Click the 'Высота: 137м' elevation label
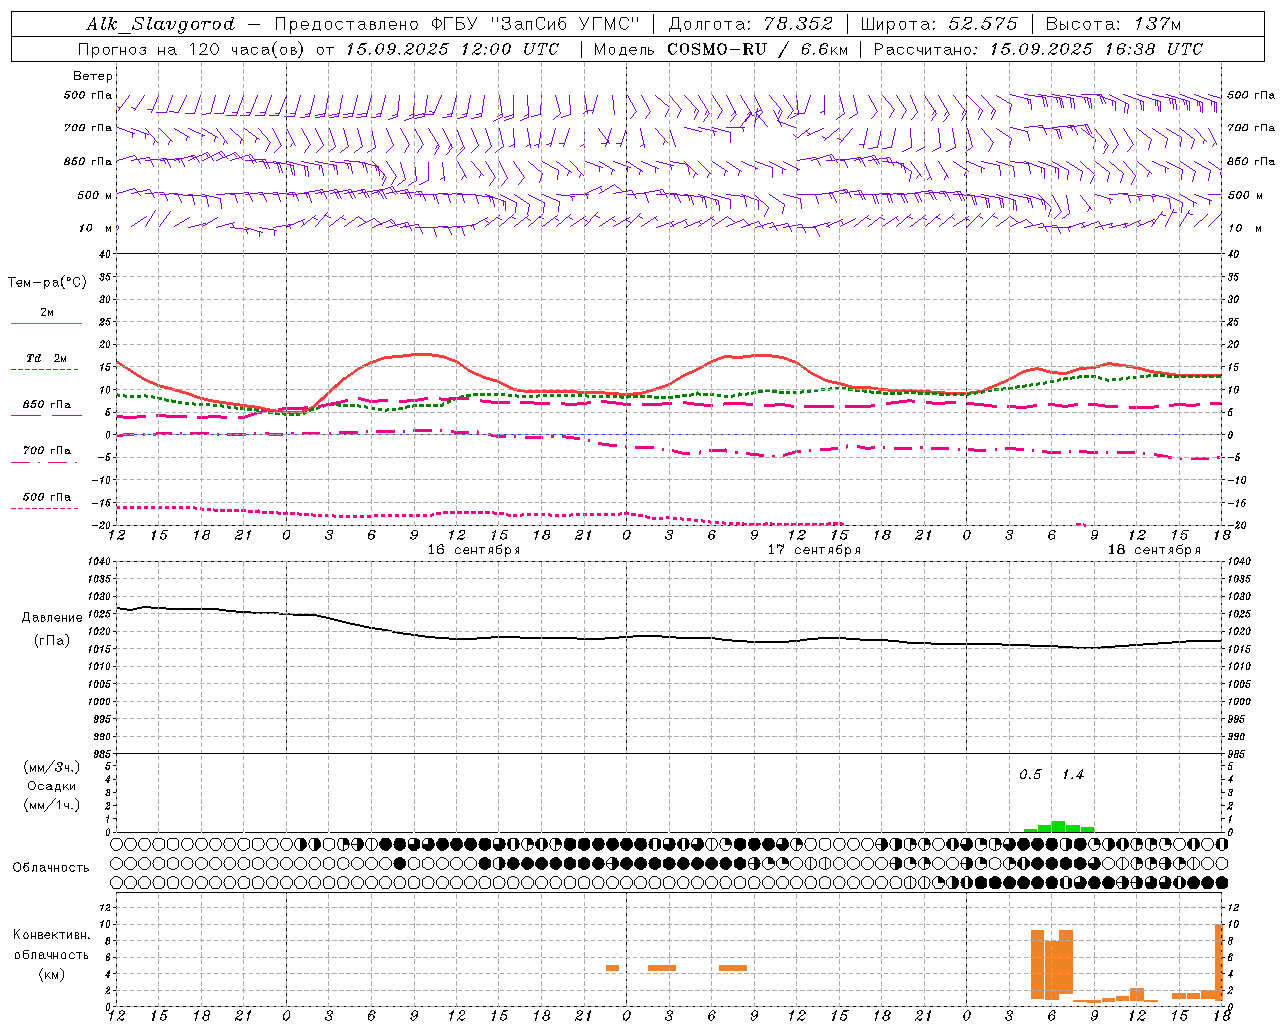 click(x=1113, y=24)
